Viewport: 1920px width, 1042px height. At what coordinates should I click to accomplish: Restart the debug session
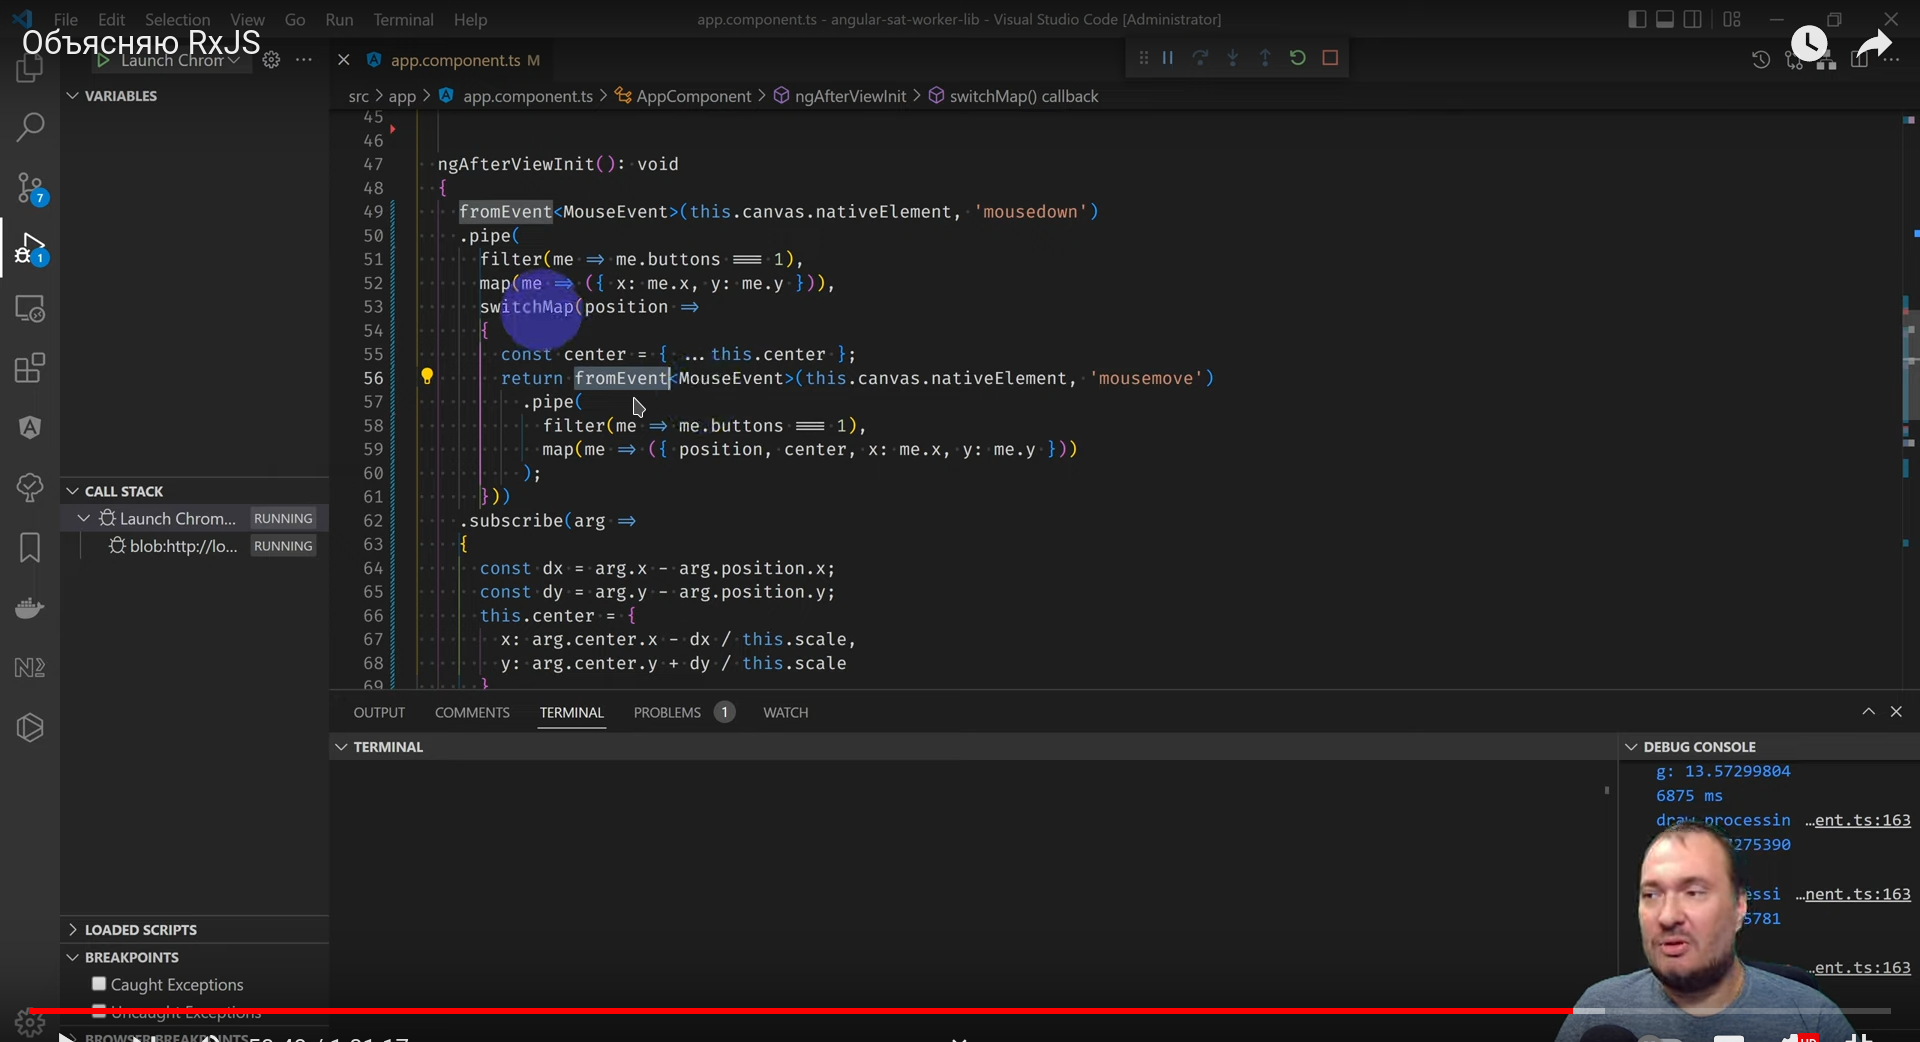[1298, 58]
